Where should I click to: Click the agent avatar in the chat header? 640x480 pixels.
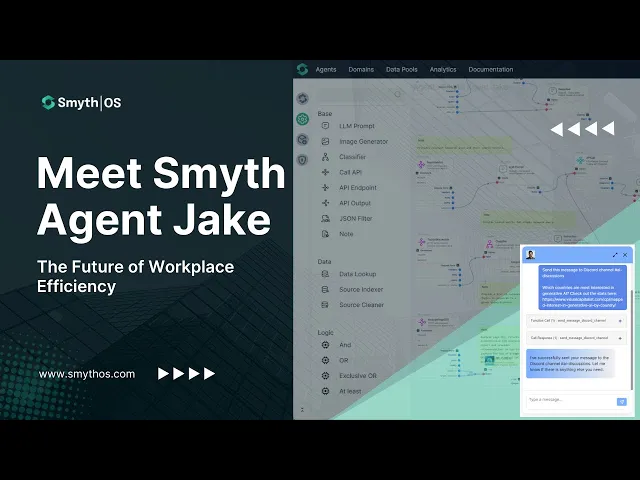pyautogui.click(x=530, y=255)
